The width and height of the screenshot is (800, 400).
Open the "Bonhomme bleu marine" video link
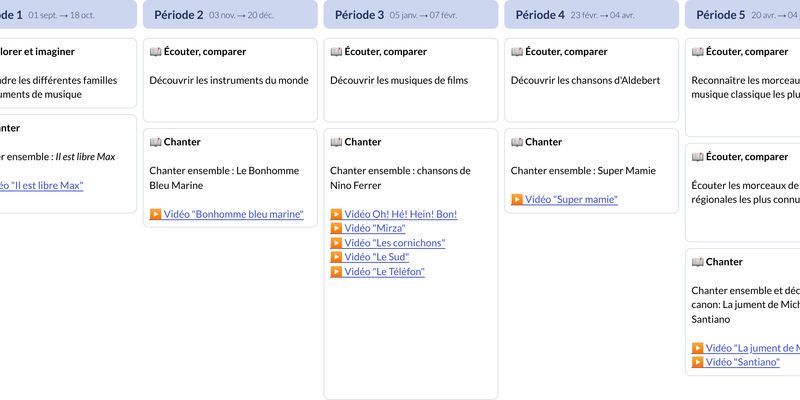pos(233,214)
